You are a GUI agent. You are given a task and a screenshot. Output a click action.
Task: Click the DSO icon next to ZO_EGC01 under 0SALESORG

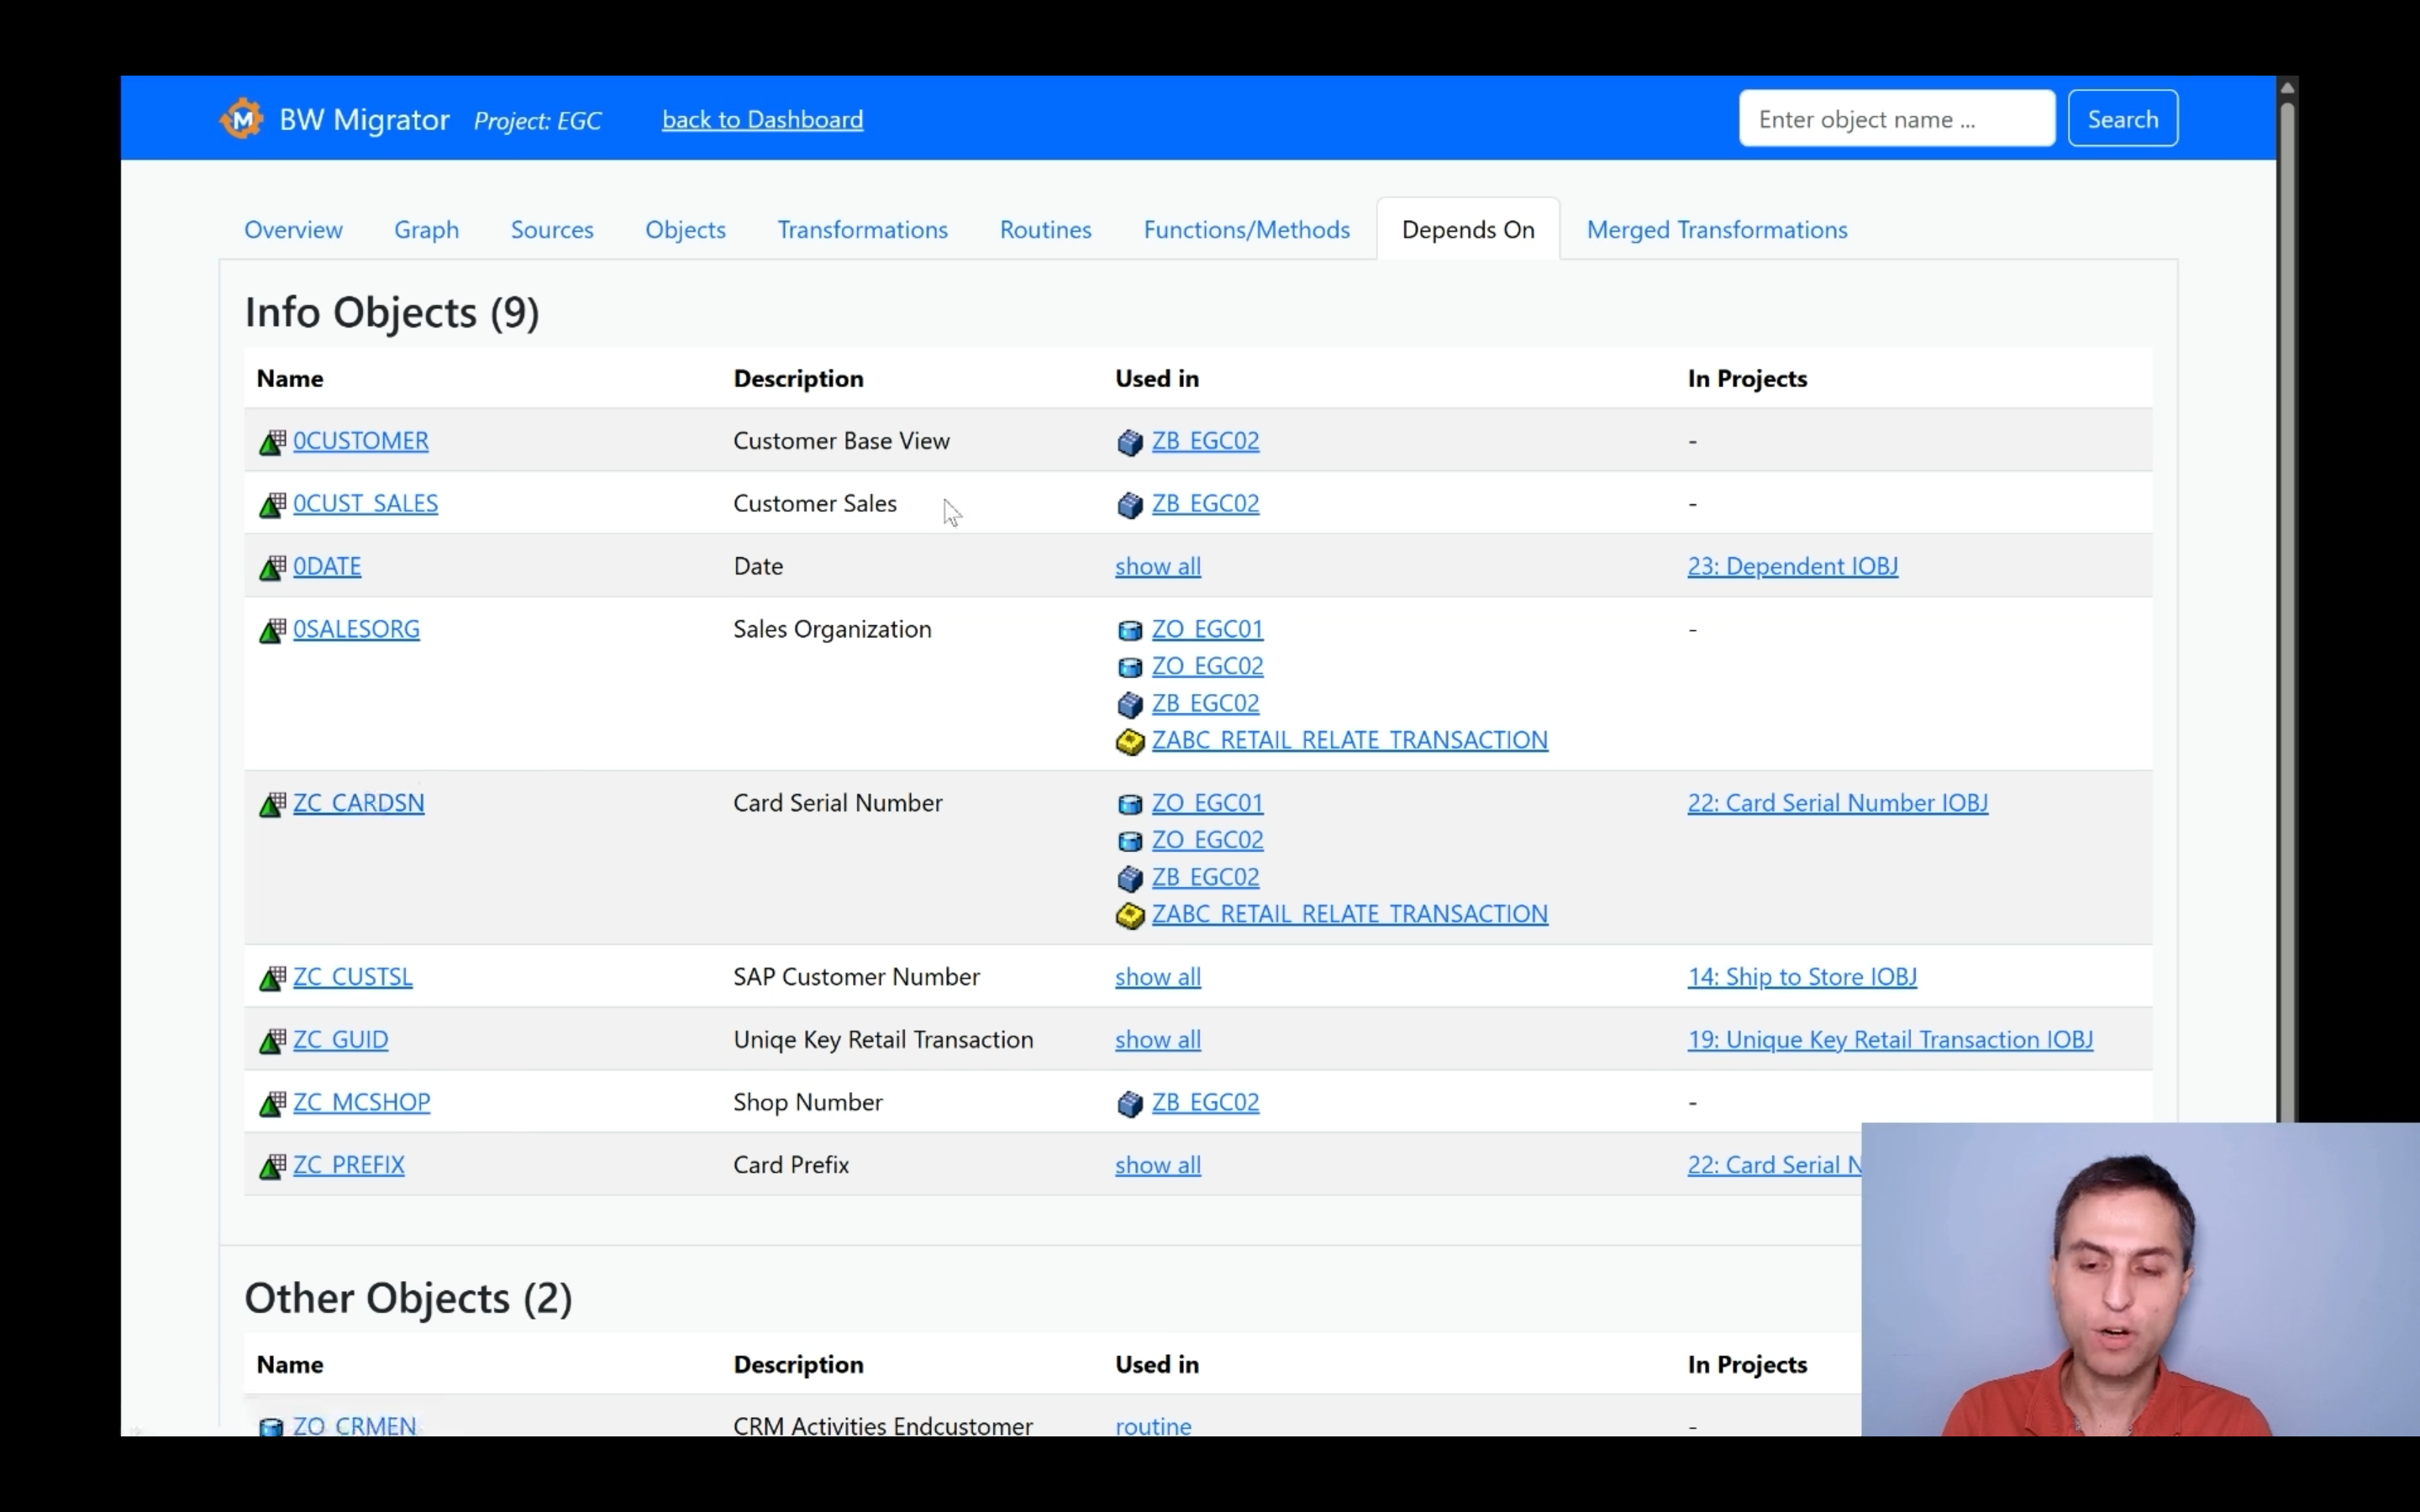click(x=1129, y=630)
